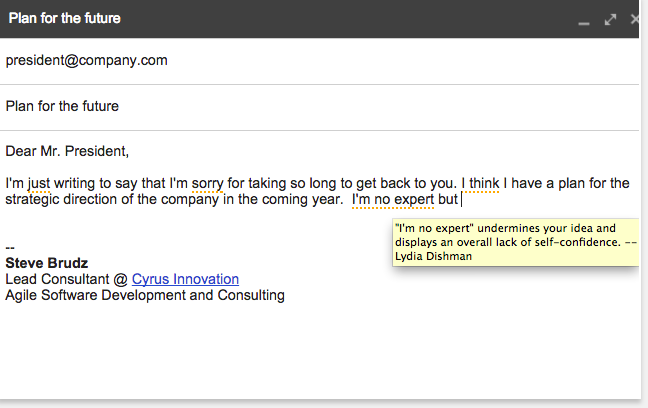Click the signature separator dashes
The image size is (648, 408).
(x=10, y=248)
